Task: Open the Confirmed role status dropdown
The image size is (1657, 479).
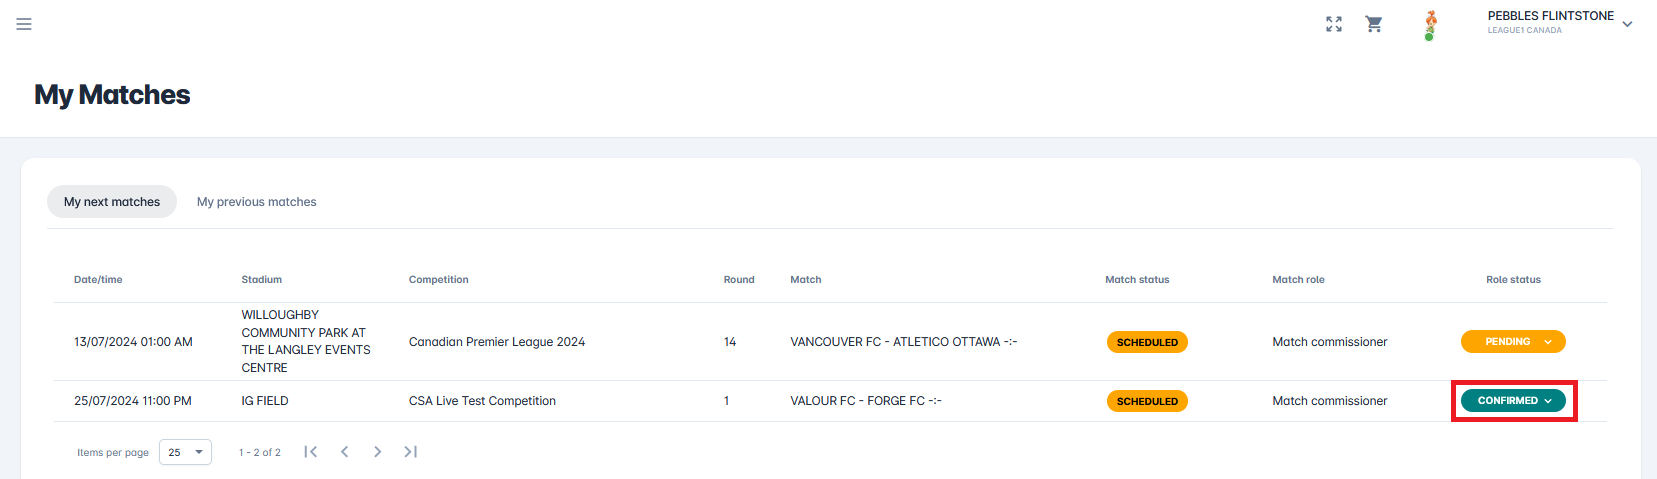Action: click(x=1513, y=401)
